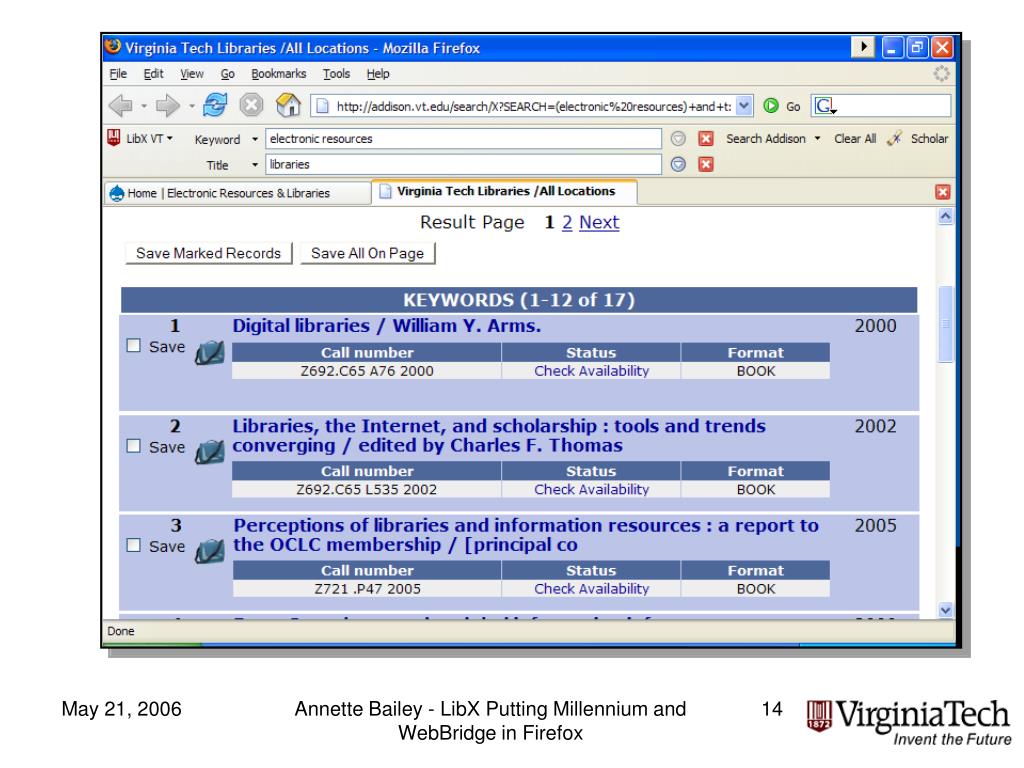Click the green Go button icon
This screenshot has width=1024, height=768.
[771, 105]
